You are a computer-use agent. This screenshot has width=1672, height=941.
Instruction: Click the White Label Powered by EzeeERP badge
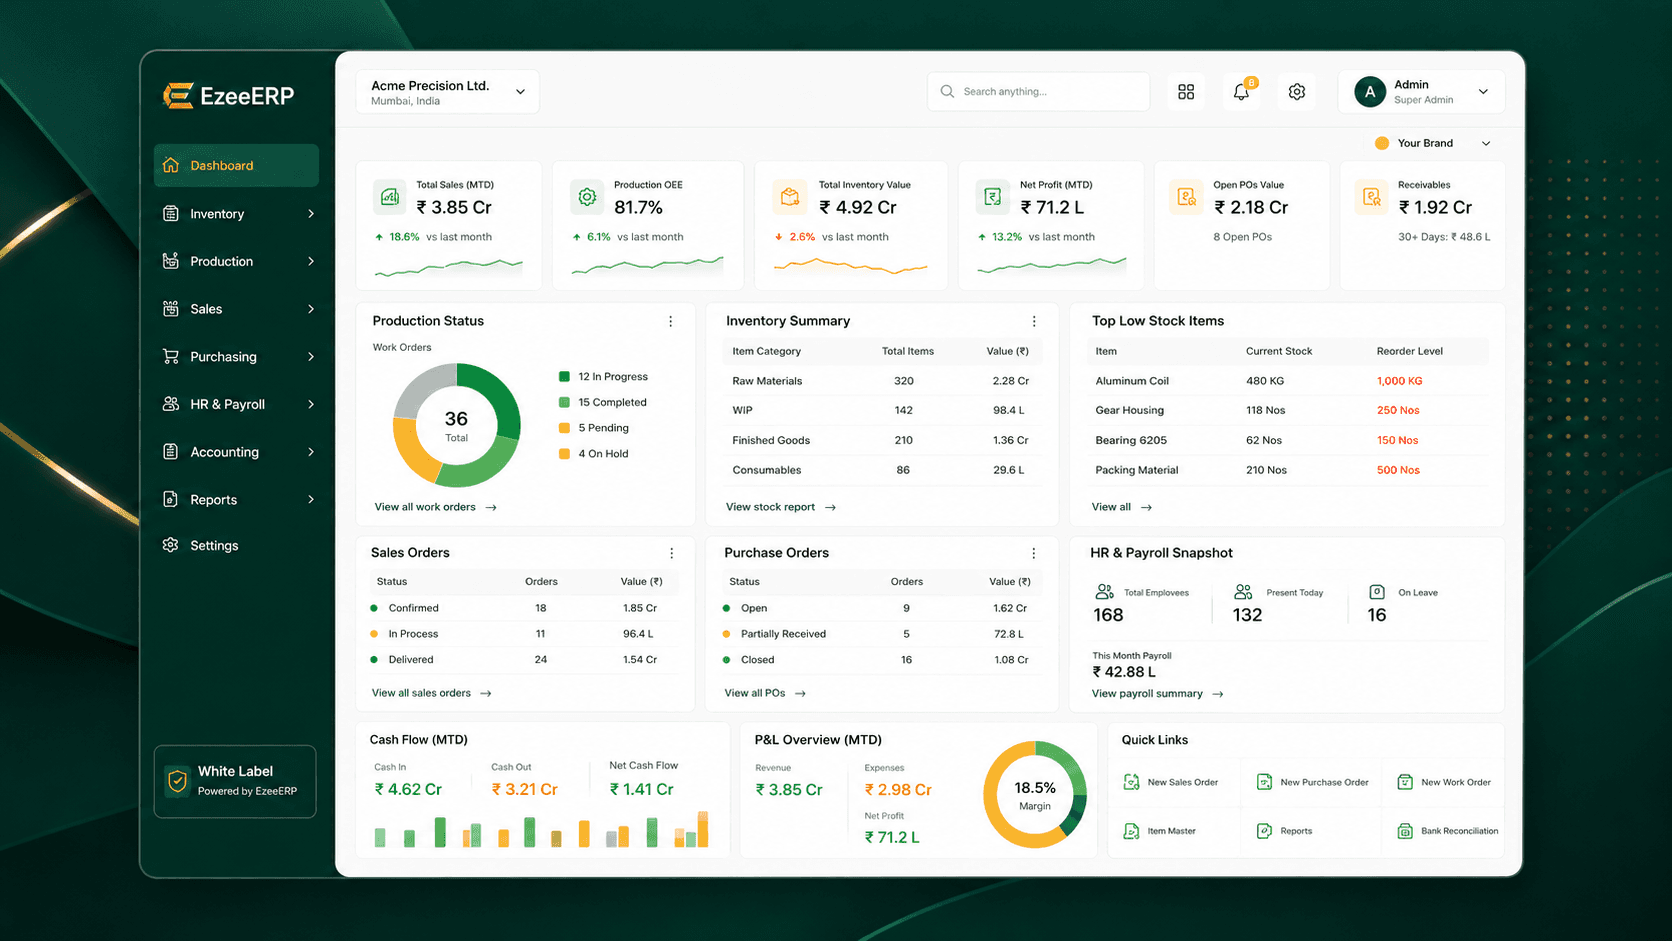(235, 781)
